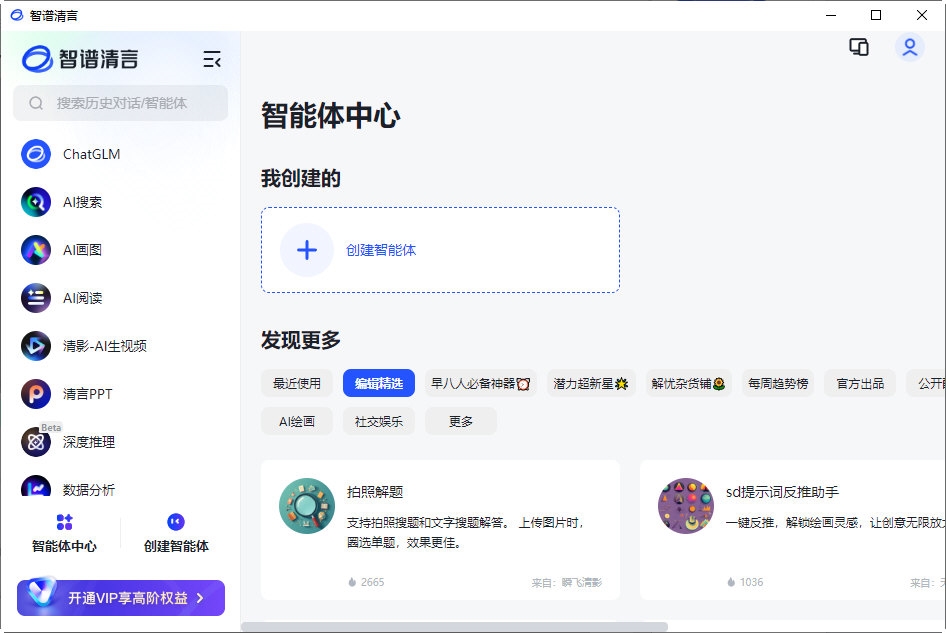
Task: Open the AI画图 icon in sidebar
Action: [x=36, y=250]
